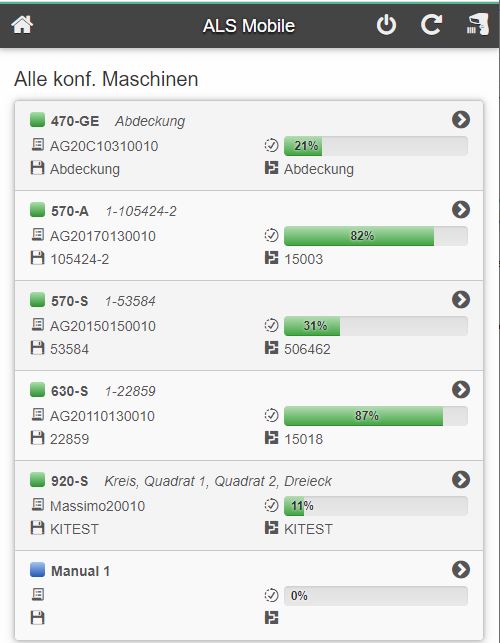The image size is (500, 643).
Task: Click the 82% progress bar
Action: pyautogui.click(x=376, y=236)
